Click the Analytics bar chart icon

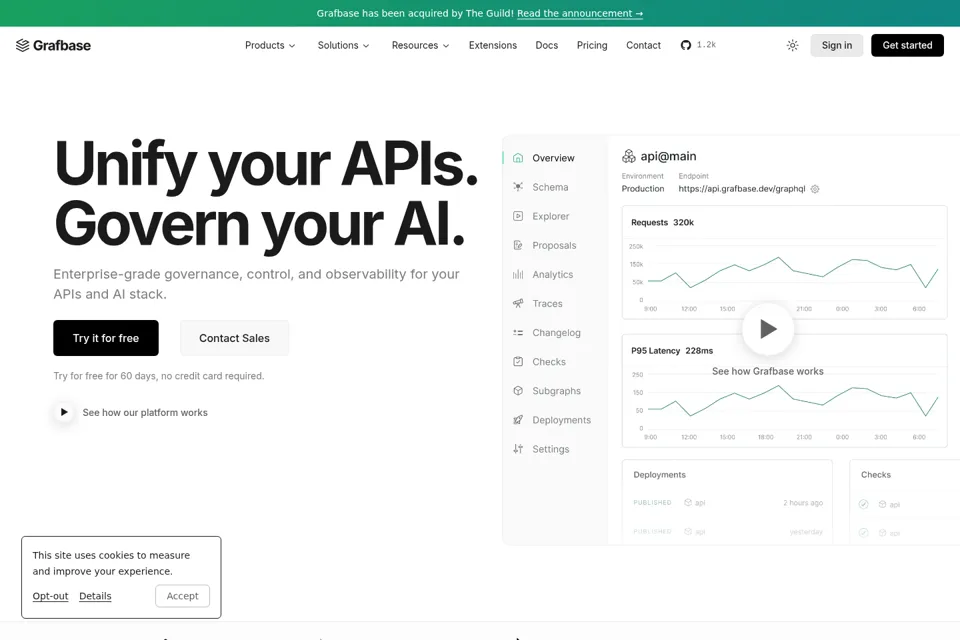click(518, 274)
